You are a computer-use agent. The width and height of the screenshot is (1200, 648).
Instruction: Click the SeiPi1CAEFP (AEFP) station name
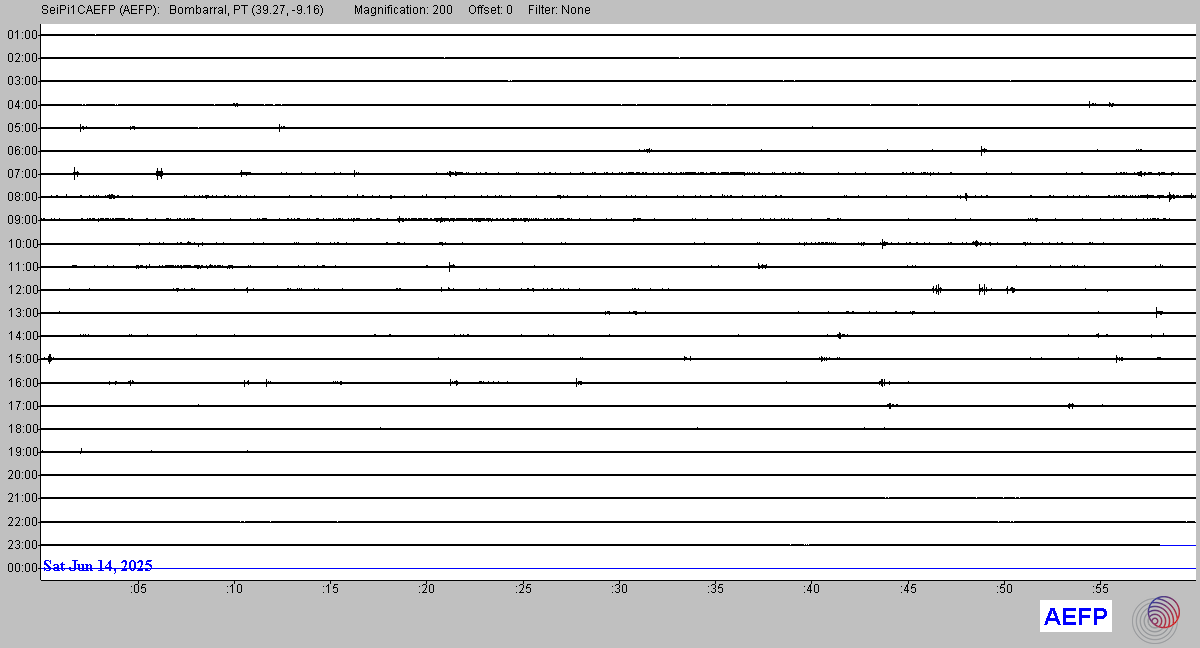tap(100, 10)
